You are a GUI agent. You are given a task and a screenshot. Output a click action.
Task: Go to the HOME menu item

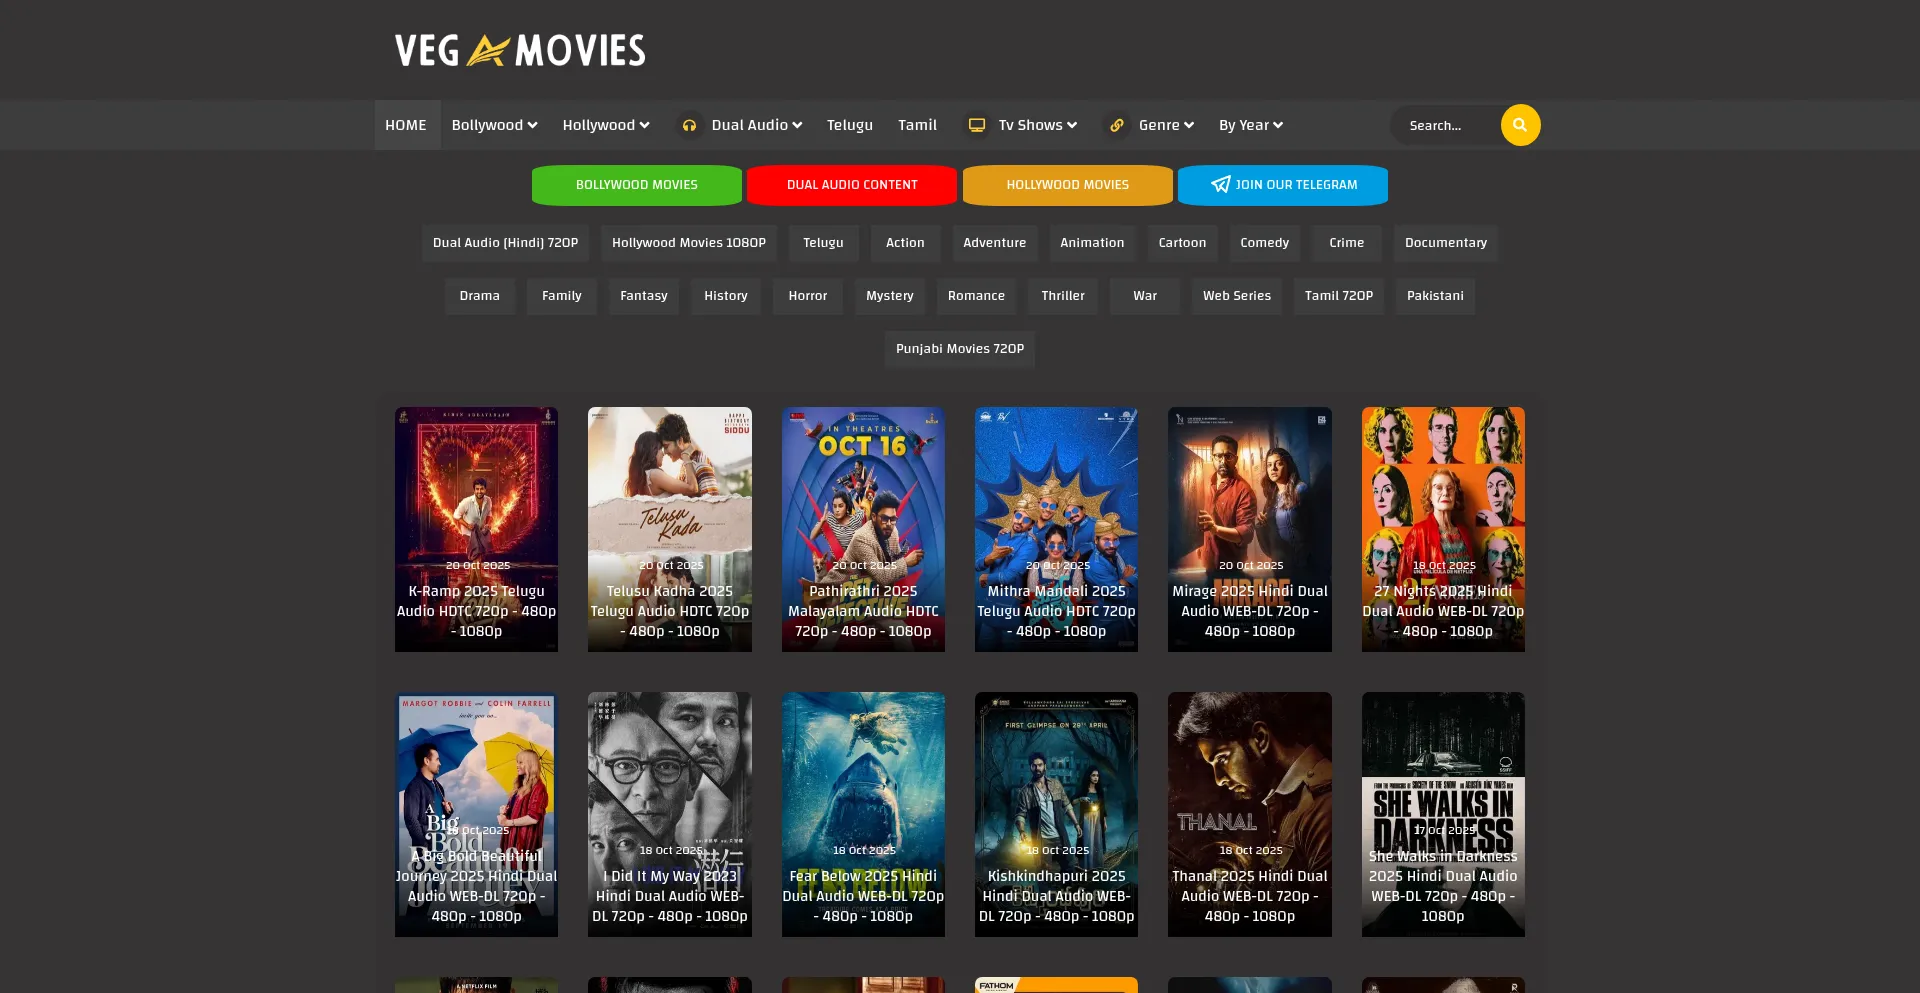(406, 125)
